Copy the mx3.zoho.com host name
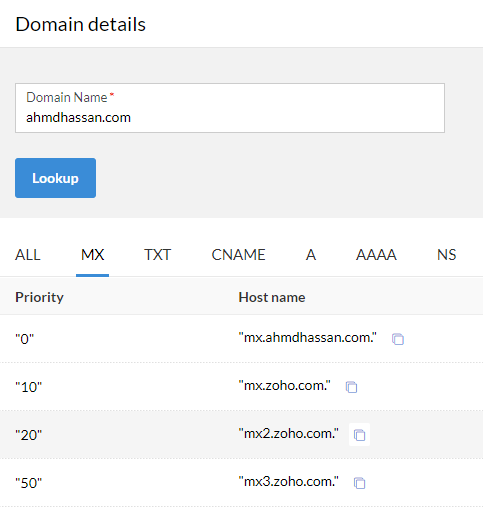The height and width of the screenshot is (514, 483). point(359,483)
